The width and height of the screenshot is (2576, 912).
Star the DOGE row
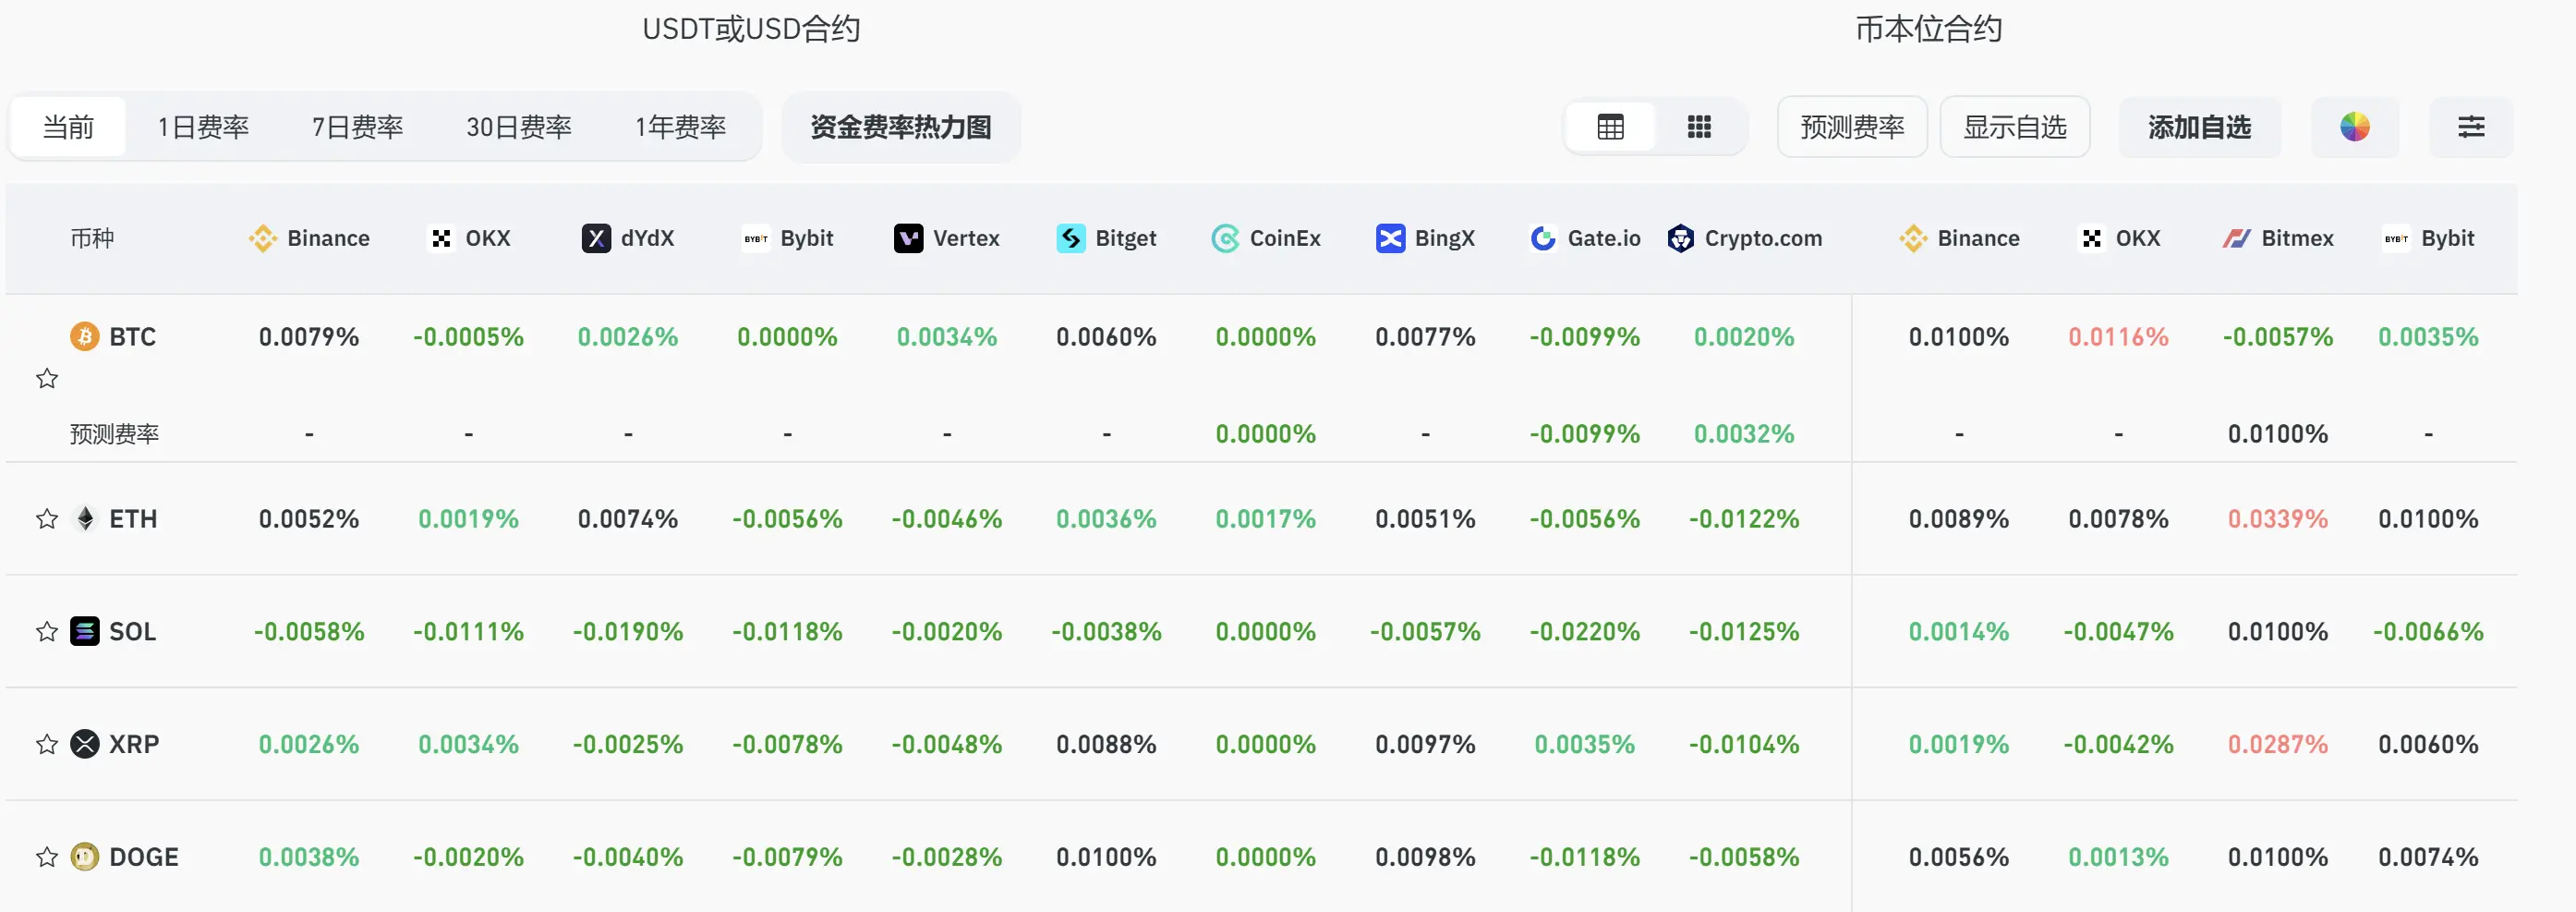tap(47, 857)
